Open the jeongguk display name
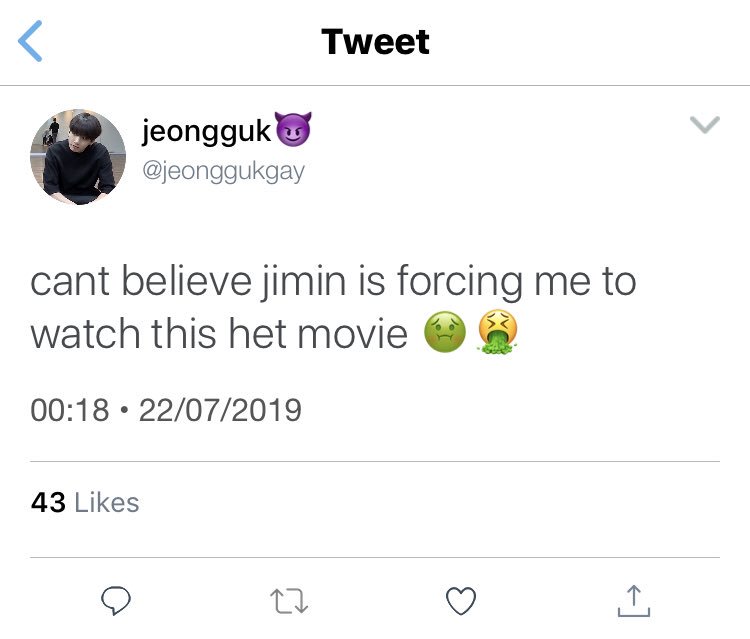This screenshot has width=750, height=639. click(207, 131)
